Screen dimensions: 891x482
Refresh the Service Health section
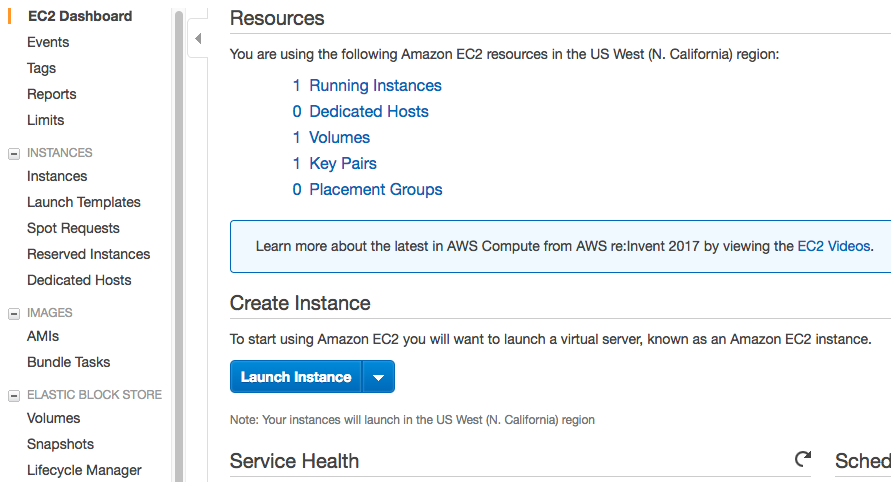803,459
